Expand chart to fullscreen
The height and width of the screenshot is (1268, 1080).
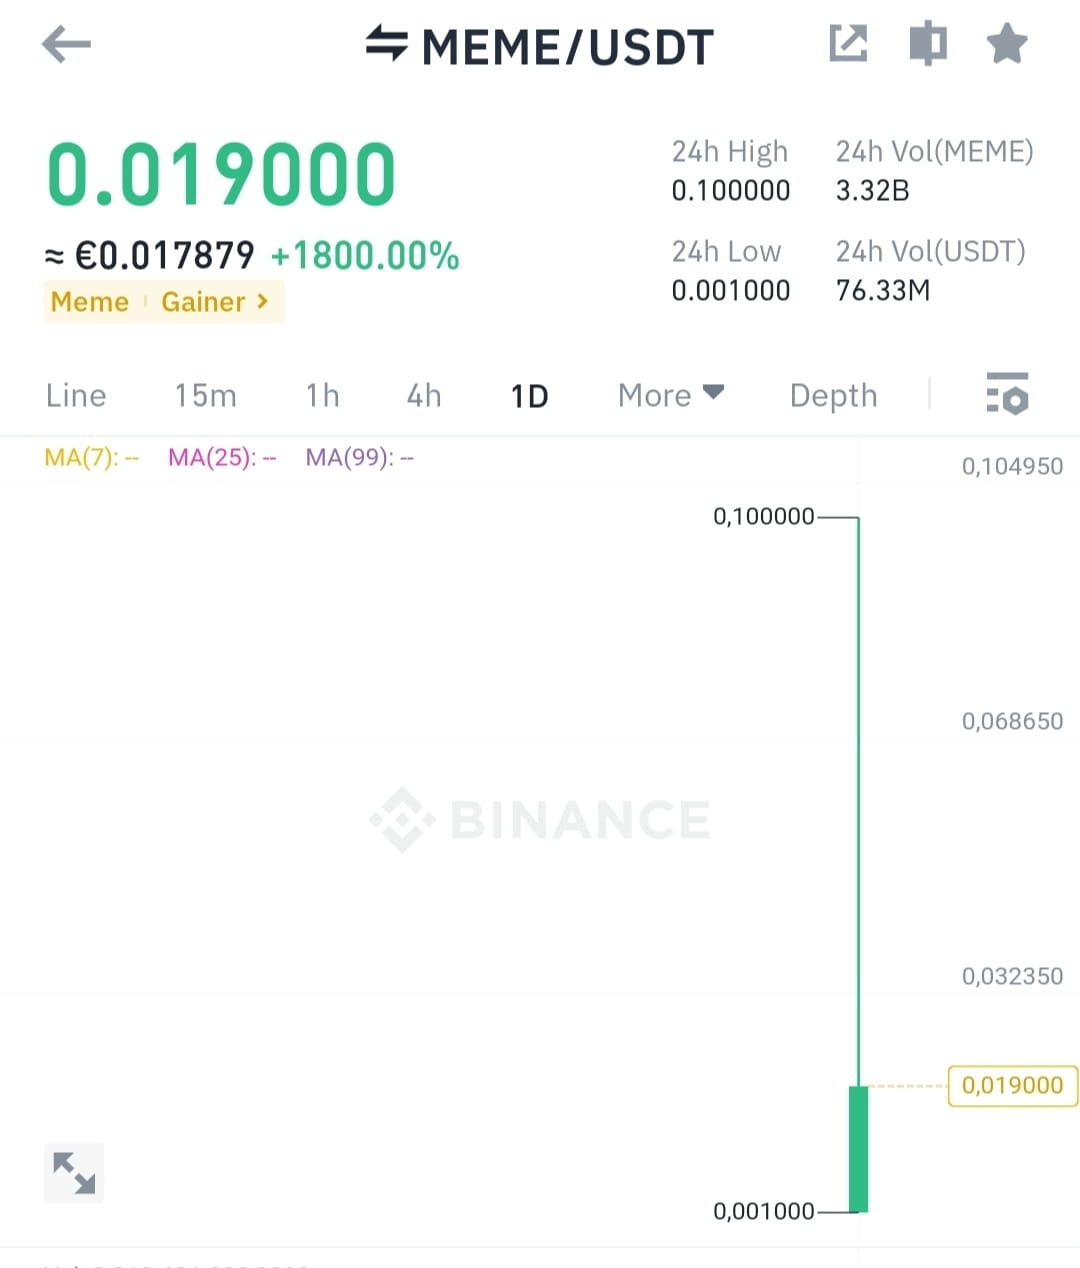pos(74,1172)
